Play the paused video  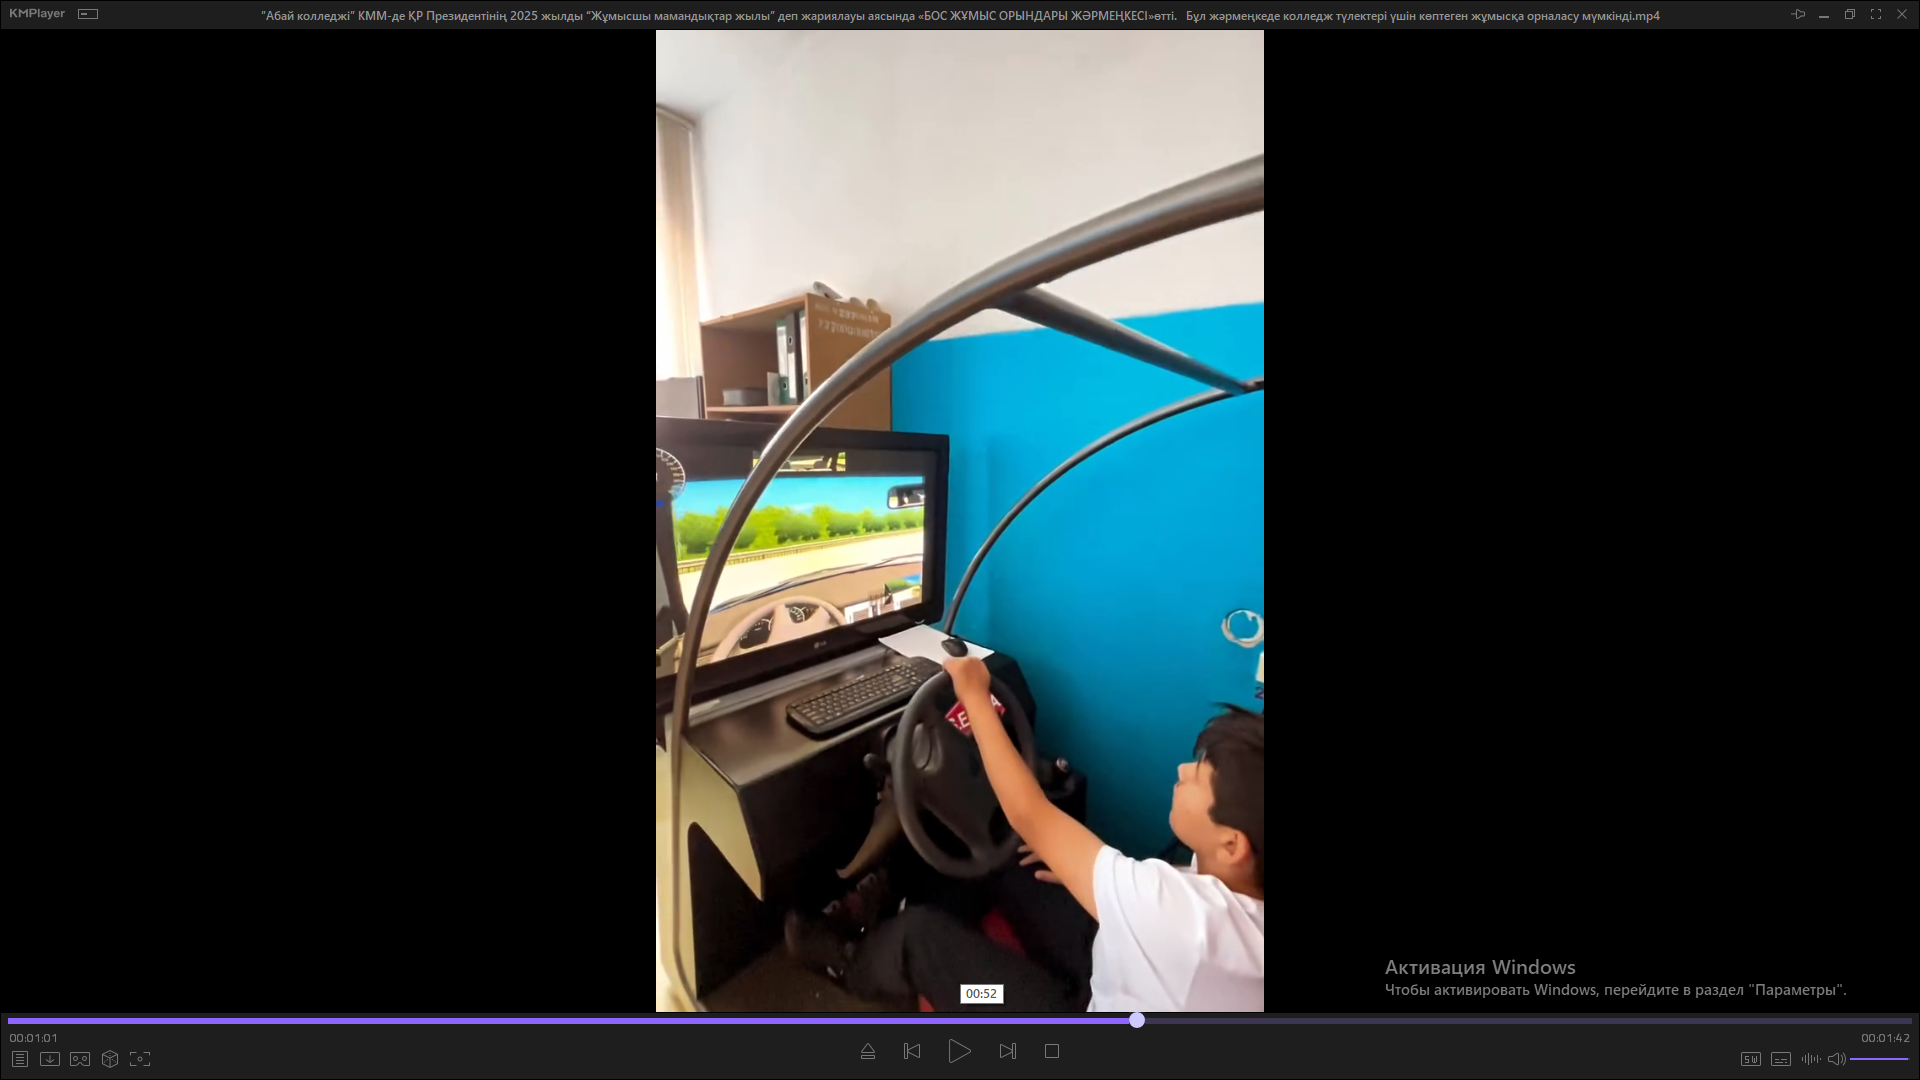click(959, 1051)
